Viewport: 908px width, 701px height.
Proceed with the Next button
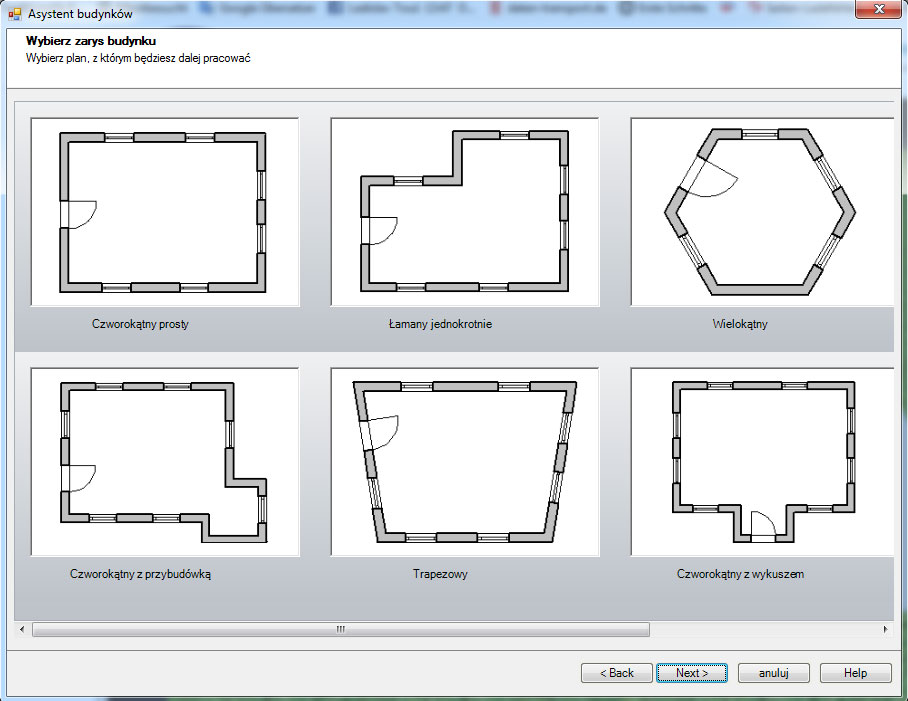pos(692,673)
